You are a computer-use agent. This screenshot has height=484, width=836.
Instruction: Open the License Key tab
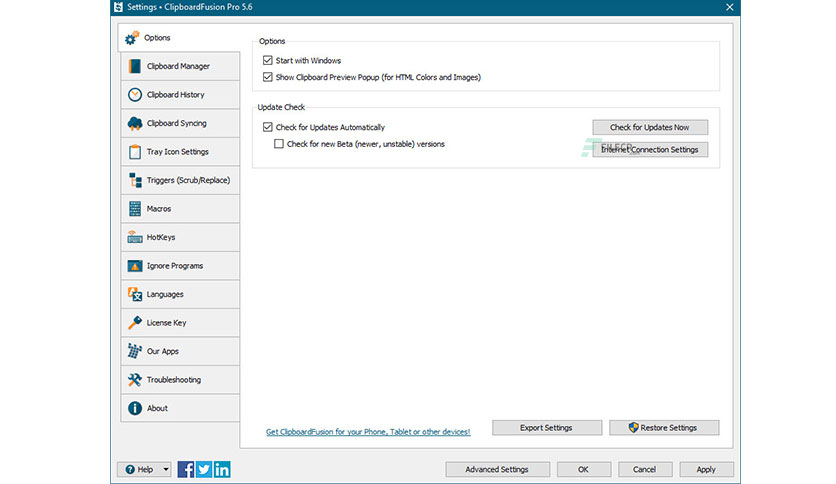180,322
